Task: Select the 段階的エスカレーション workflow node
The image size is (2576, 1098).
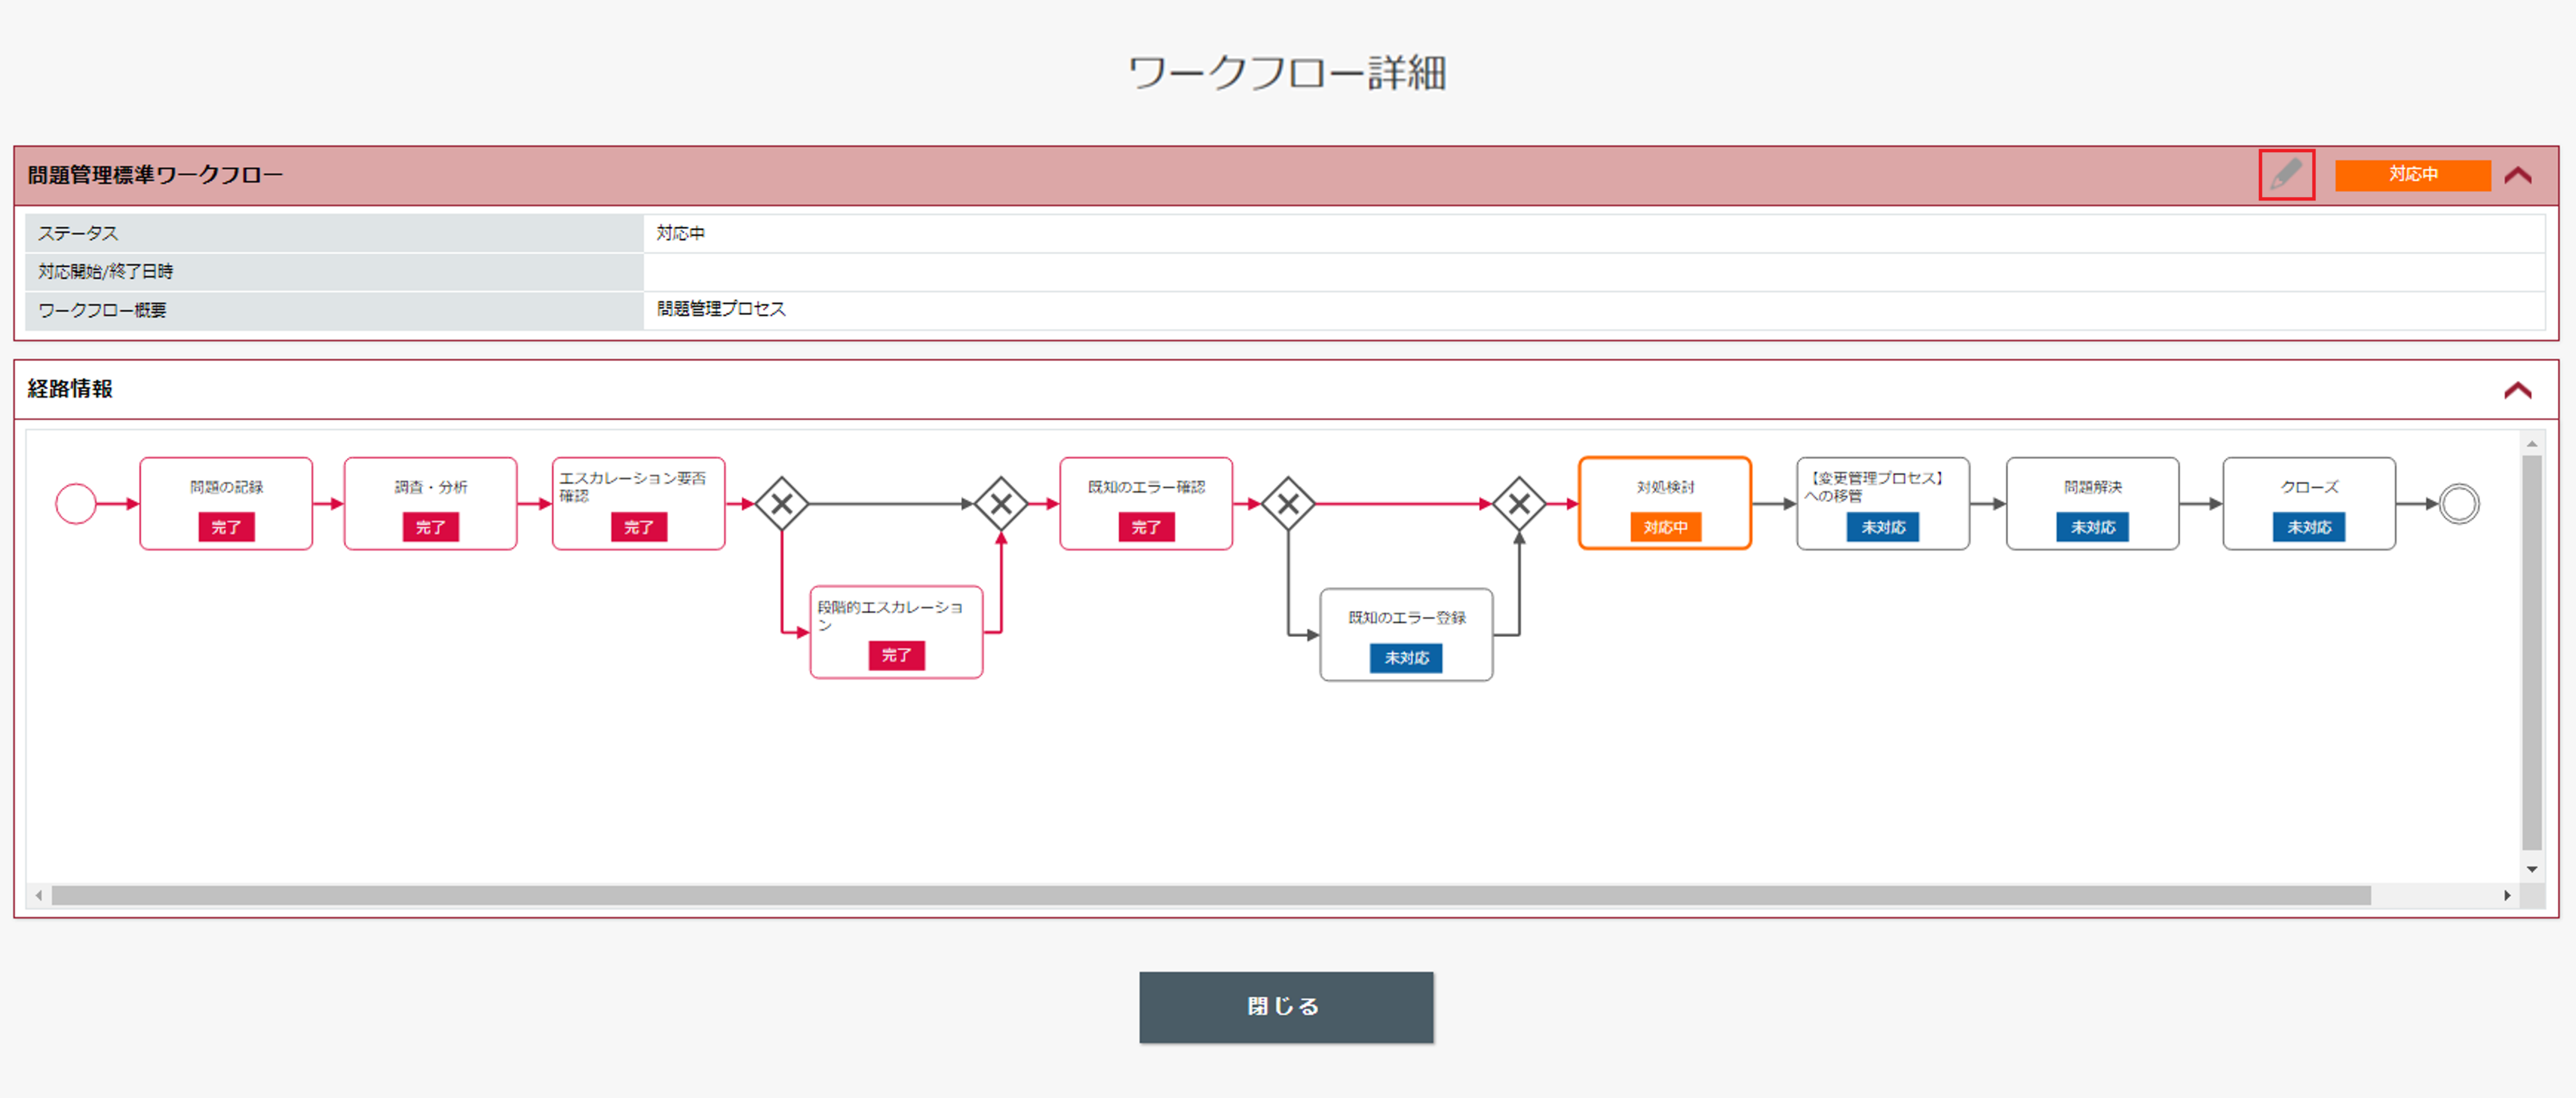Action: click(896, 632)
